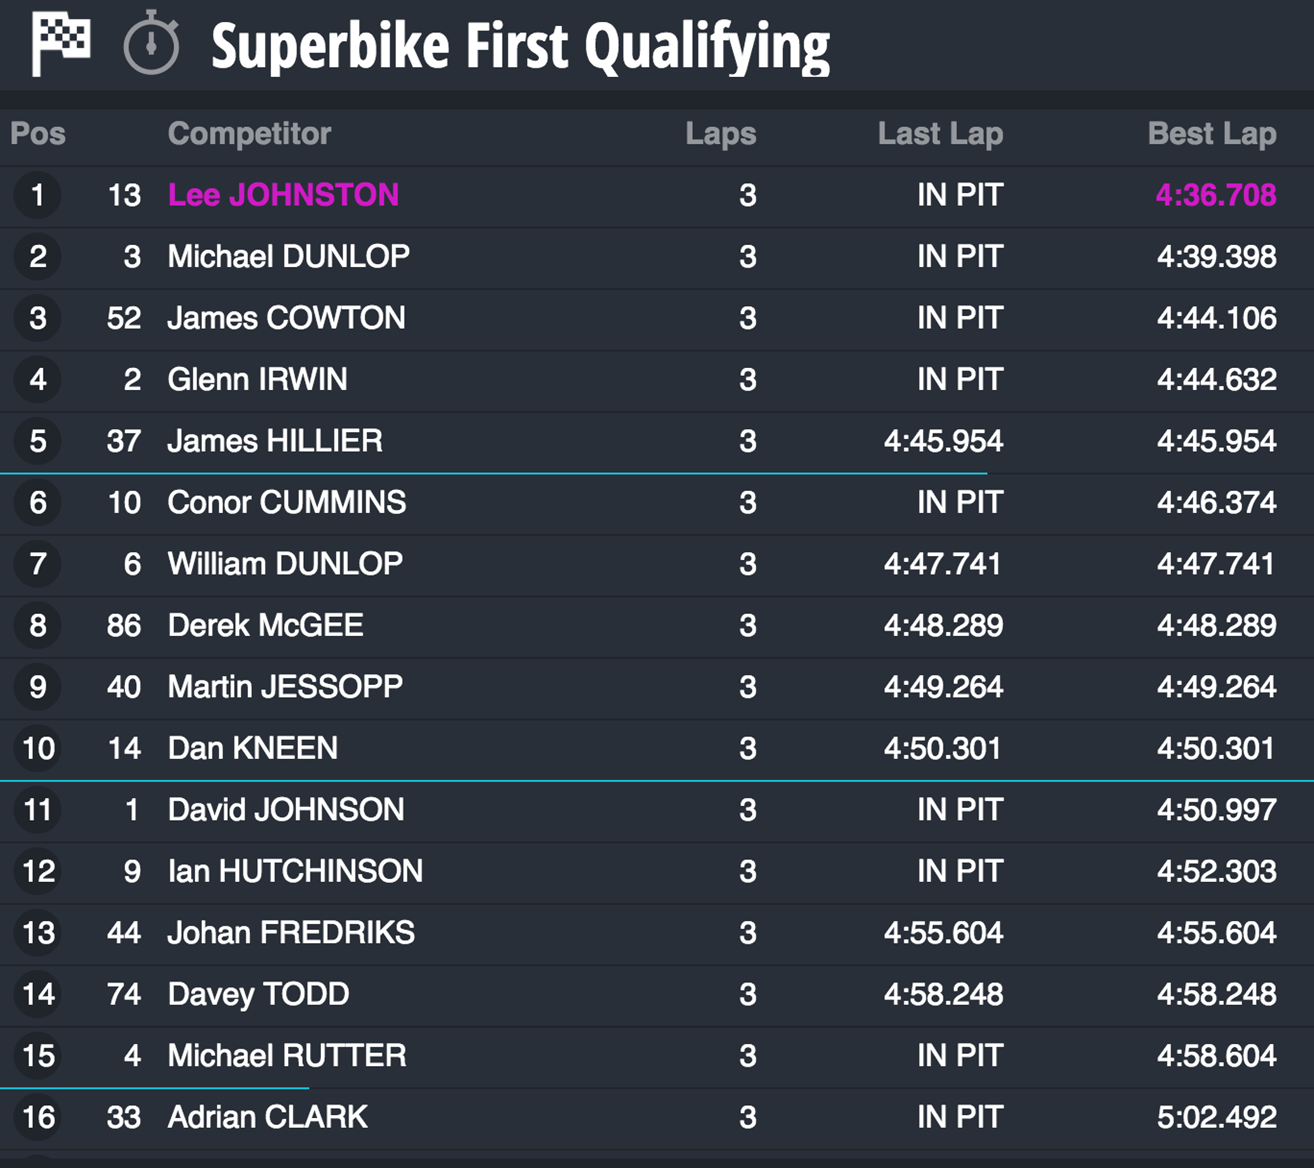
Task: Click position 5 circle badge
Action: [38, 441]
